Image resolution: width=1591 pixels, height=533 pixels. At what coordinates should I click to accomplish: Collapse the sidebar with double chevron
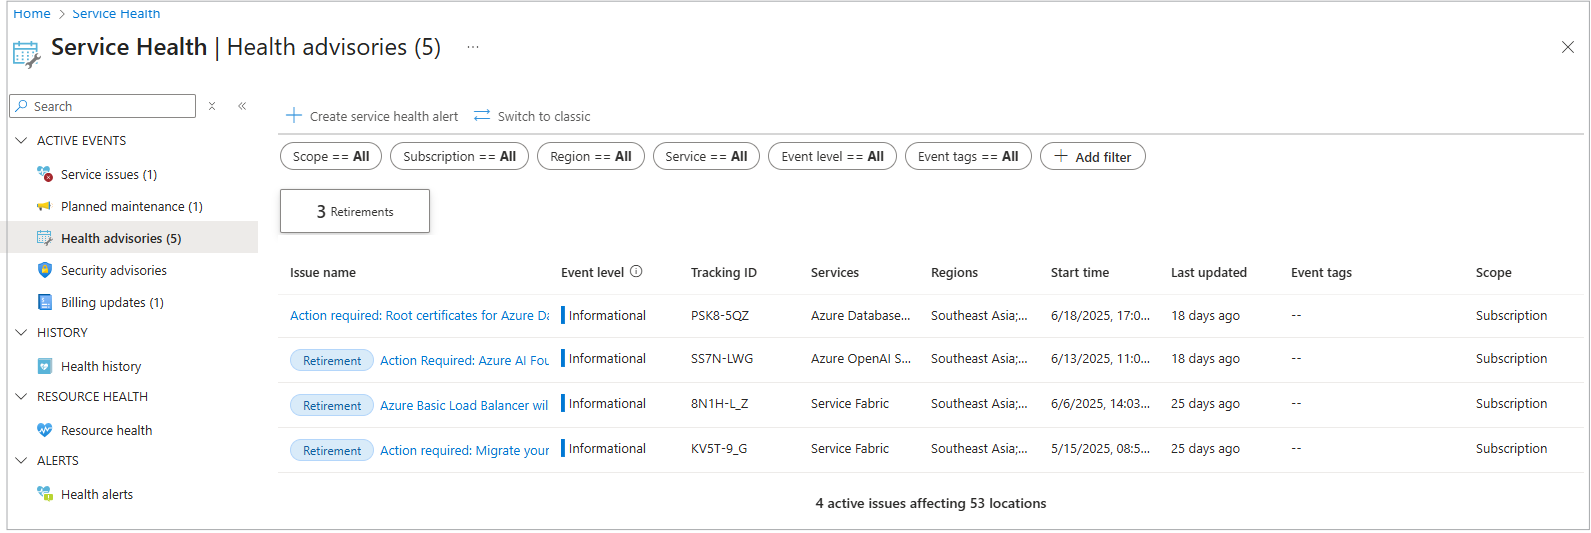click(x=242, y=106)
